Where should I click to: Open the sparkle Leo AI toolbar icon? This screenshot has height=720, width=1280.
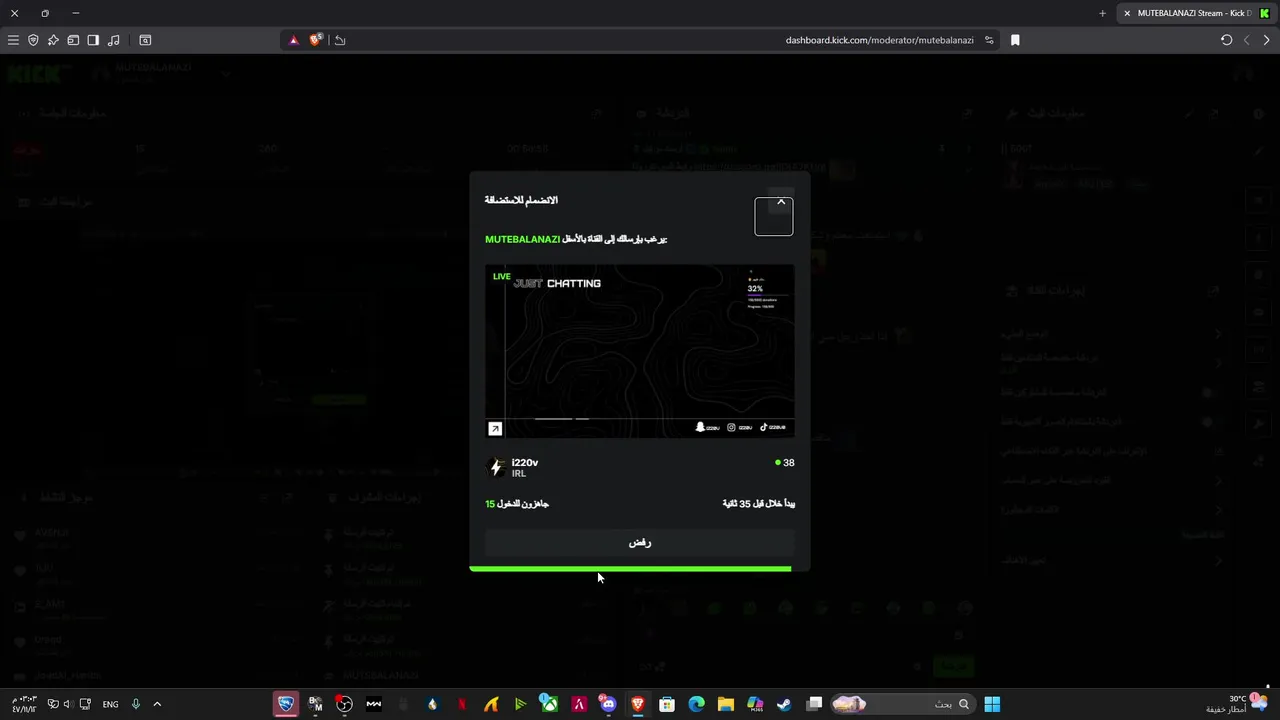[x=53, y=40]
